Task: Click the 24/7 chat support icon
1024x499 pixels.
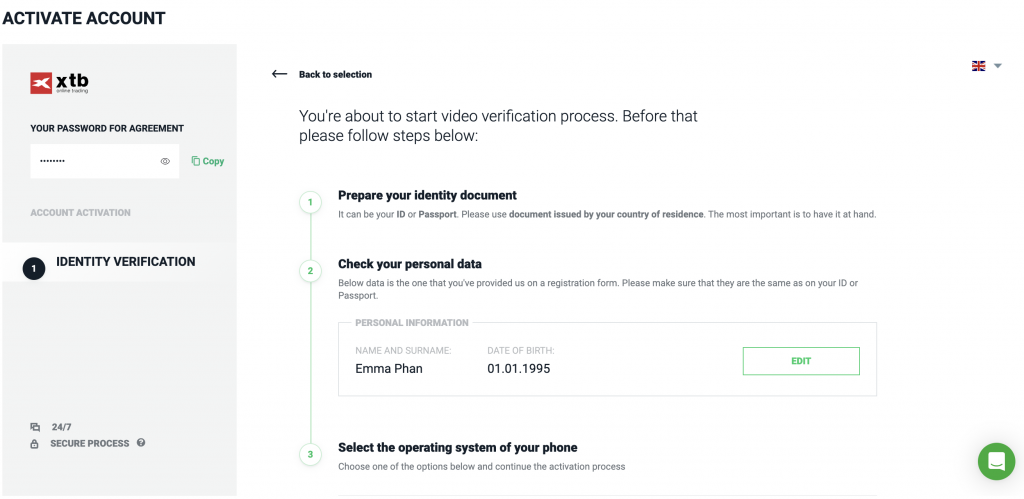Action: click(35, 427)
